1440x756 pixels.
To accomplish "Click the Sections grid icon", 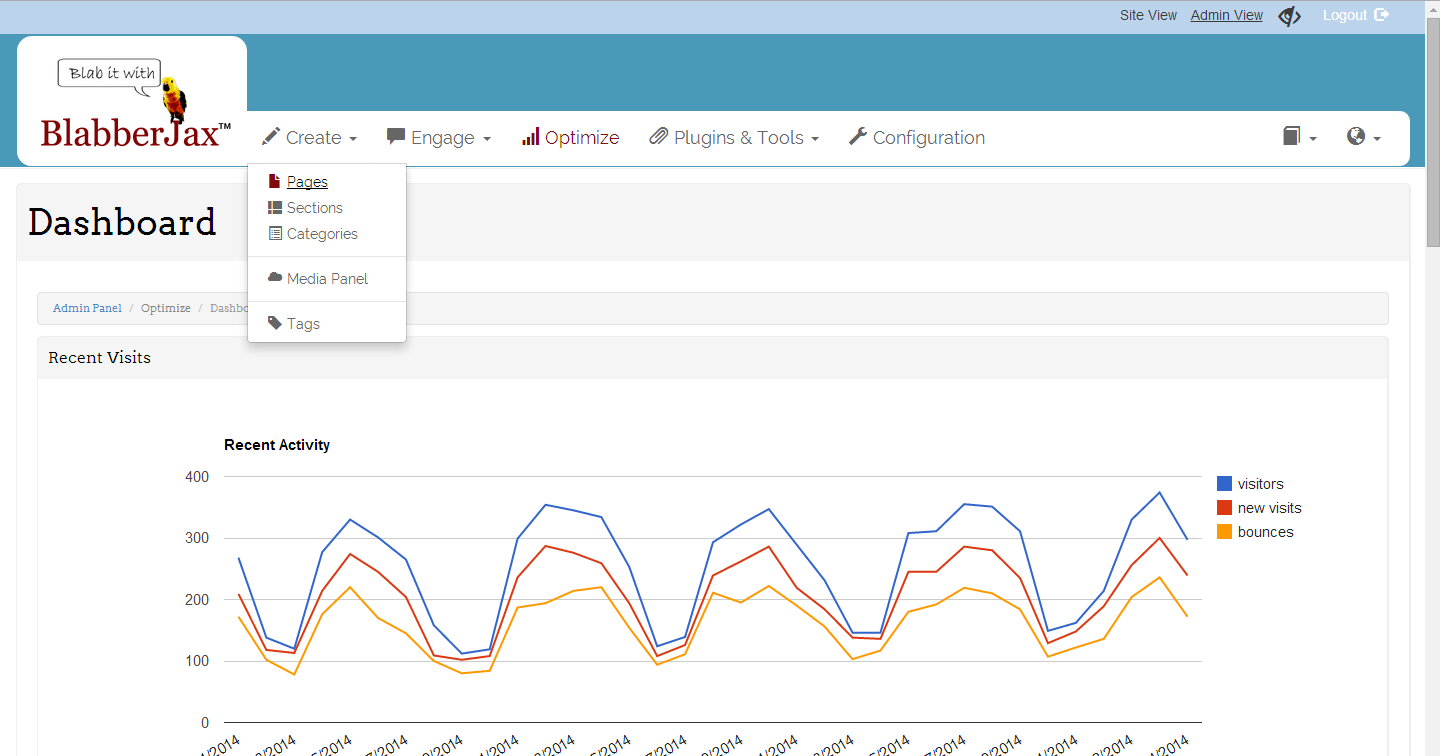I will pyautogui.click(x=275, y=207).
